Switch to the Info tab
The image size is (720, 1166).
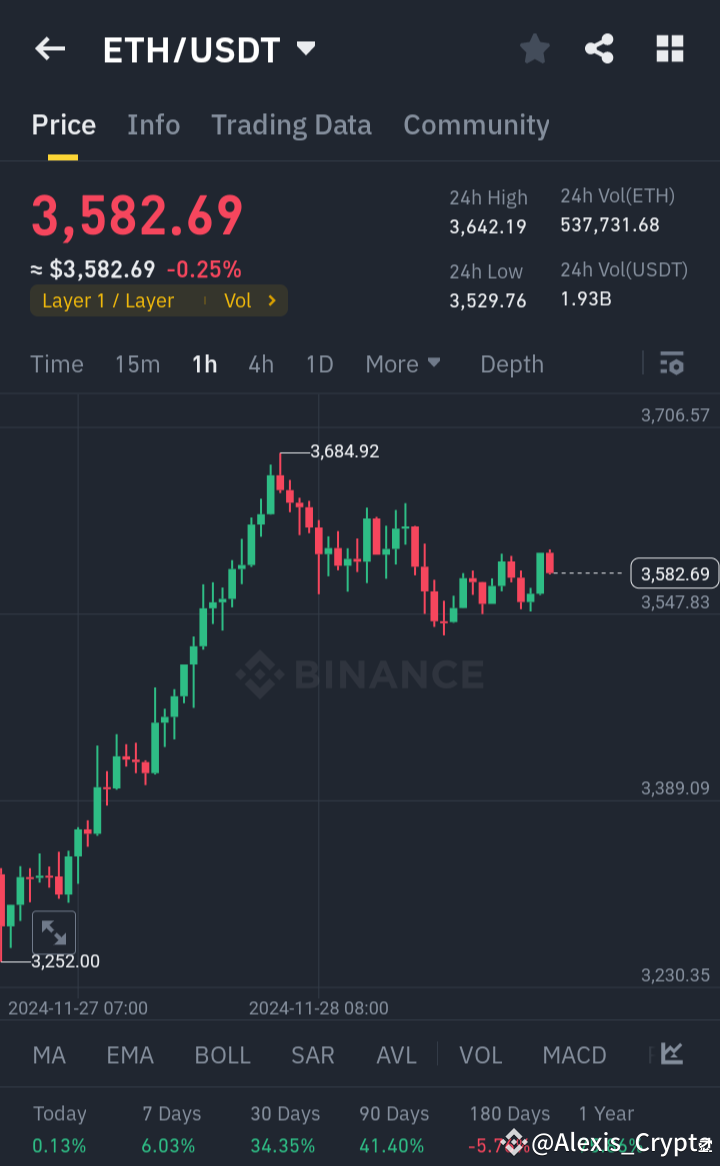pyautogui.click(x=153, y=124)
